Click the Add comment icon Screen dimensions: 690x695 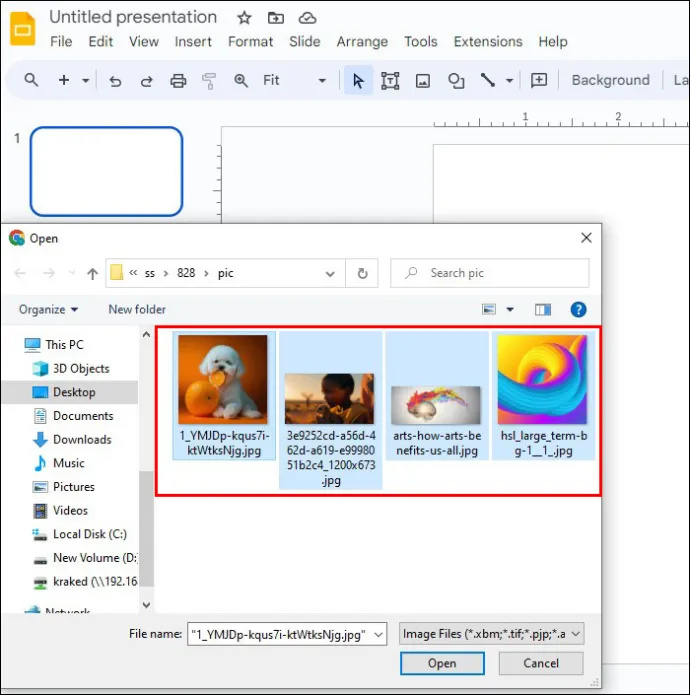(539, 80)
